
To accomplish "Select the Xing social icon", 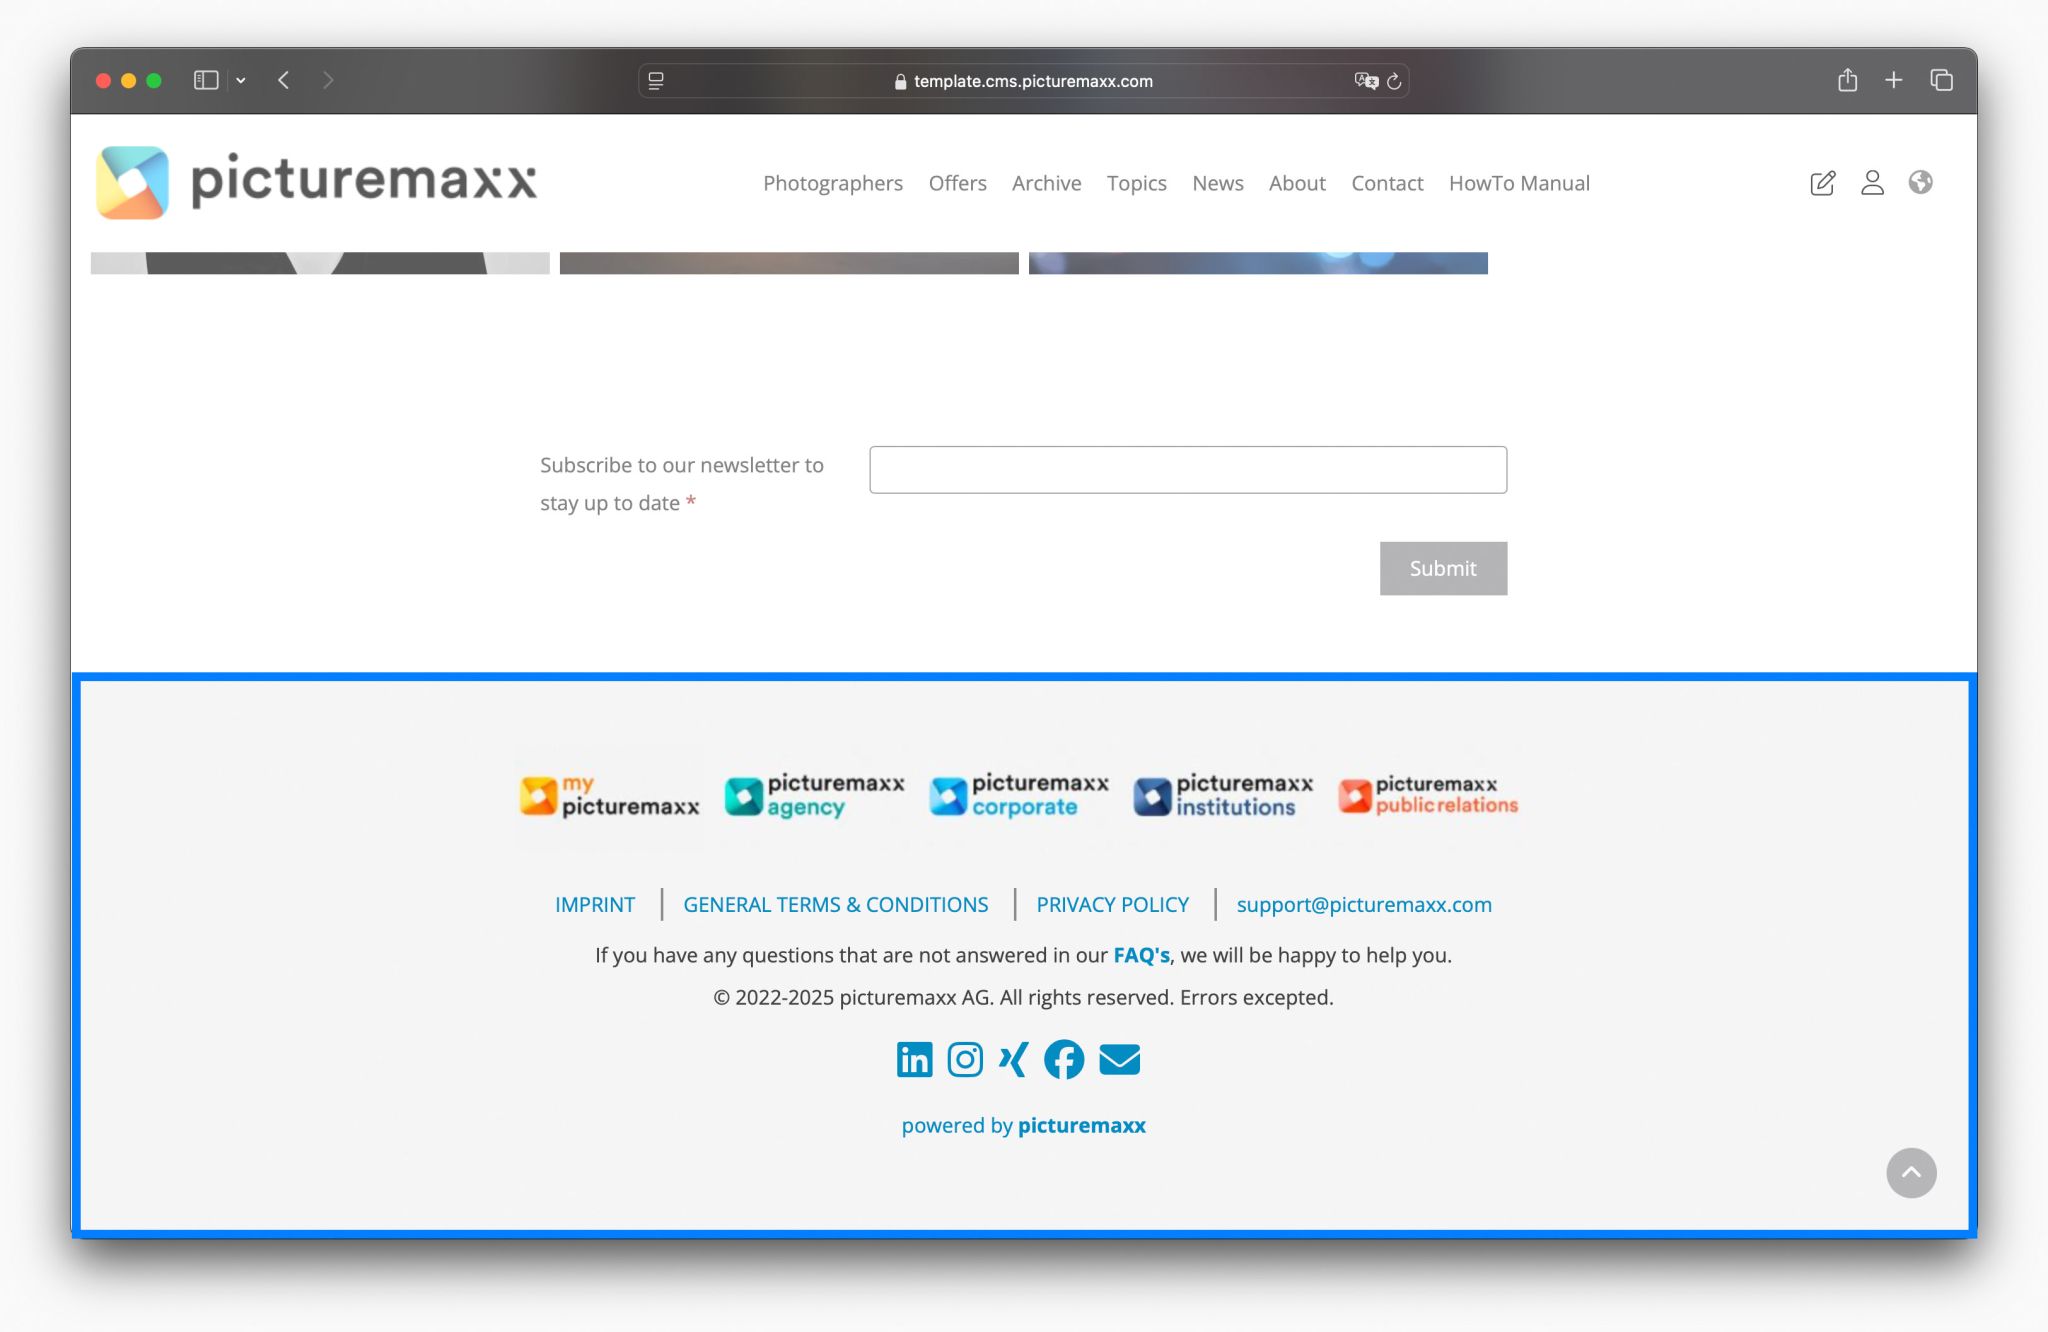I will [1013, 1059].
